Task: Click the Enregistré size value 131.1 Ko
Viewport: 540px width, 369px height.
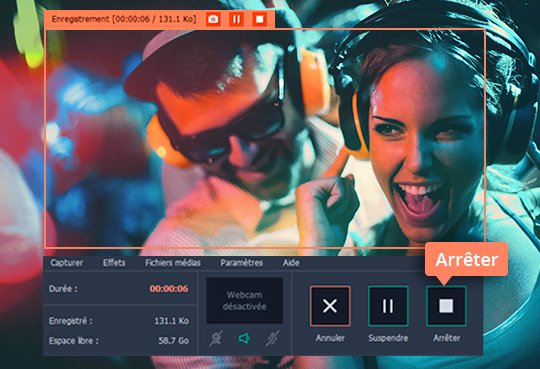Action: click(171, 321)
